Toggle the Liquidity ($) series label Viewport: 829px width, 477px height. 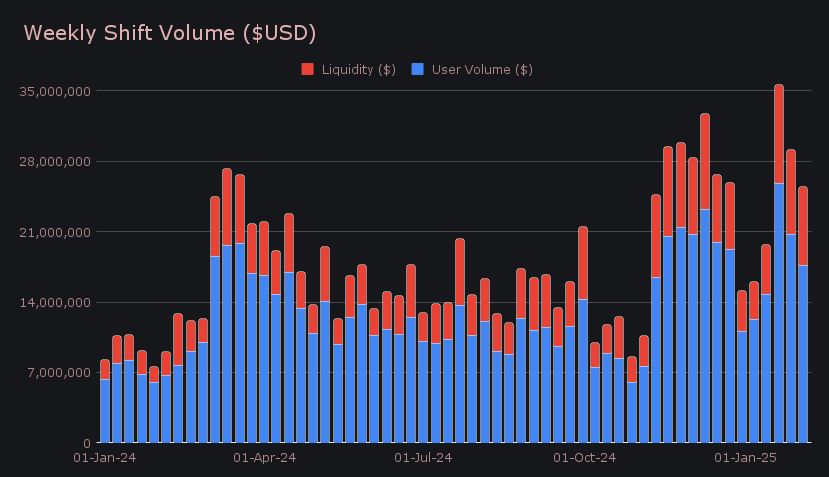pyautogui.click(x=358, y=69)
